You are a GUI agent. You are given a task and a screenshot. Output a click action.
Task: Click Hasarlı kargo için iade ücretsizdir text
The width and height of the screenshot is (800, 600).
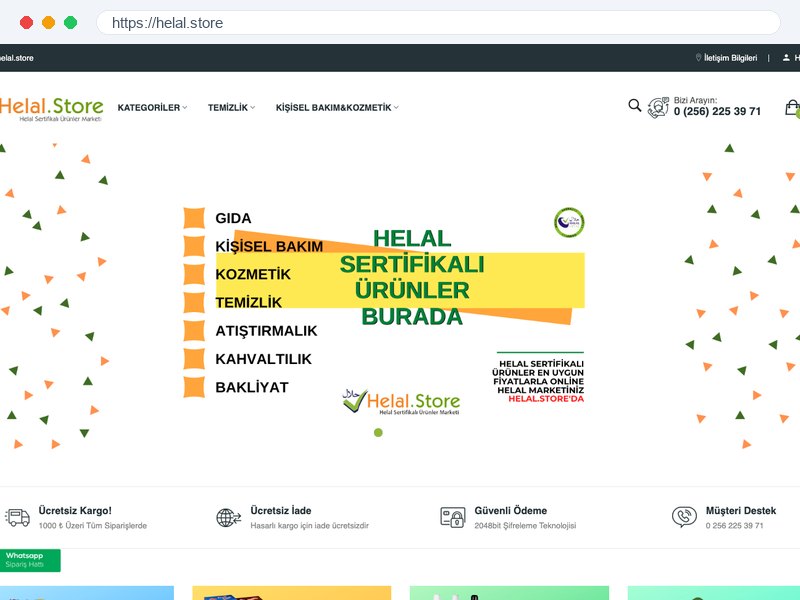309,526
